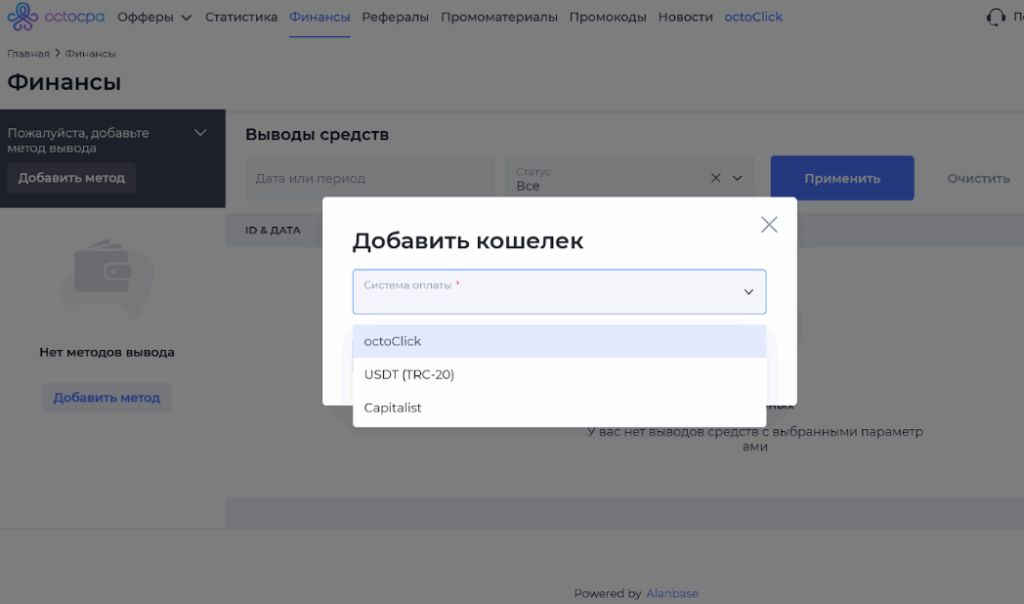Go to Промоматериалы section
Image resolution: width=1024 pixels, height=604 pixels.
click(x=499, y=16)
